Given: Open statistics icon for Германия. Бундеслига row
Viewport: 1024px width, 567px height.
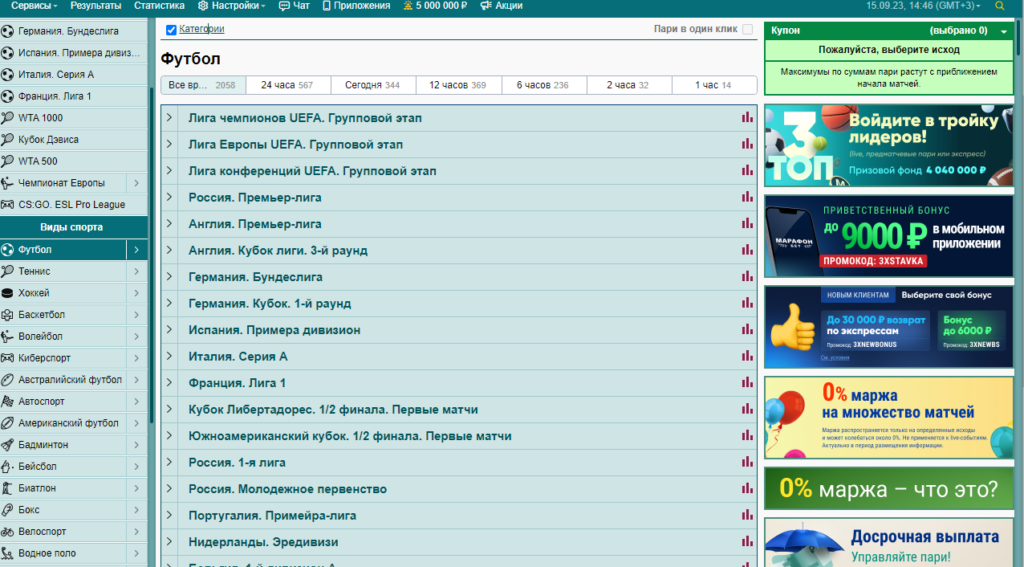Looking at the screenshot, I should tap(747, 276).
